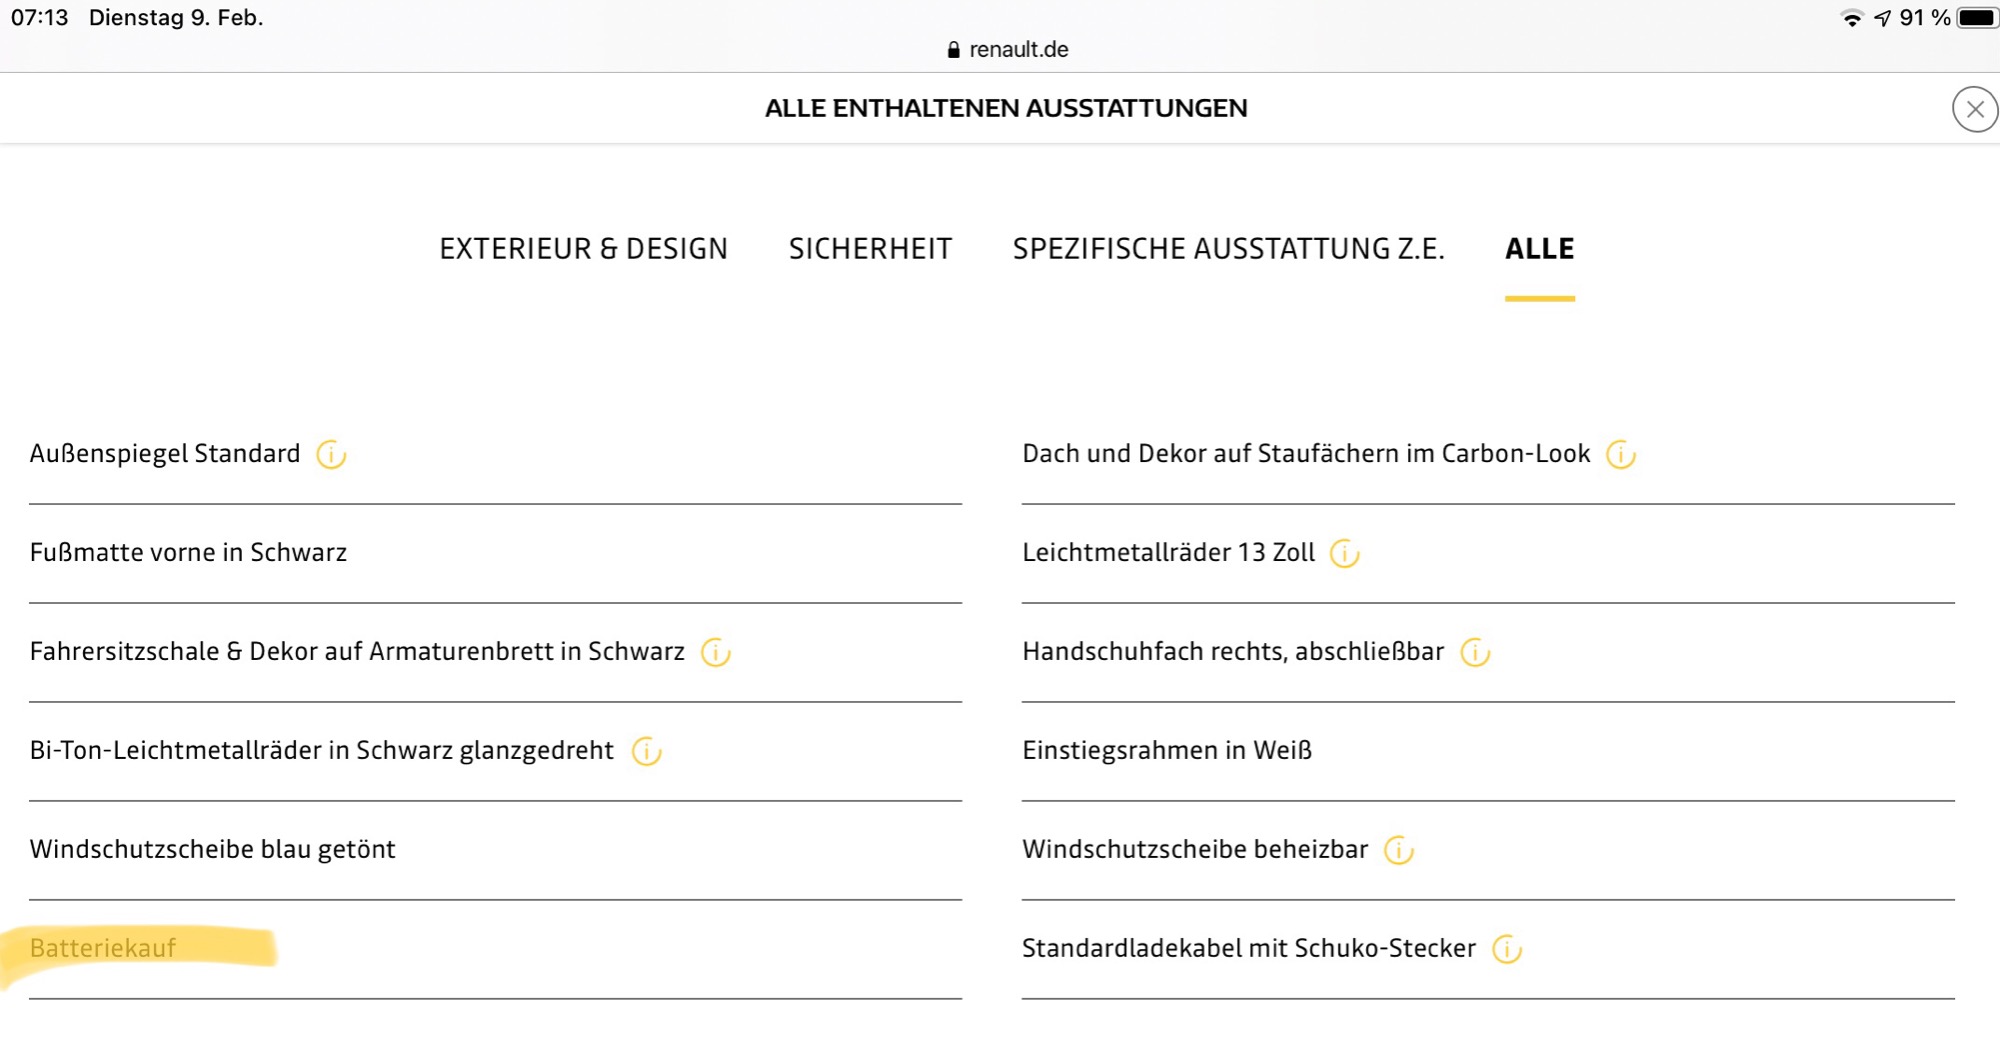This screenshot has width=2000, height=1037.
Task: Open the Spezifische Ausstattung Z.E. tab
Action: tap(1228, 249)
